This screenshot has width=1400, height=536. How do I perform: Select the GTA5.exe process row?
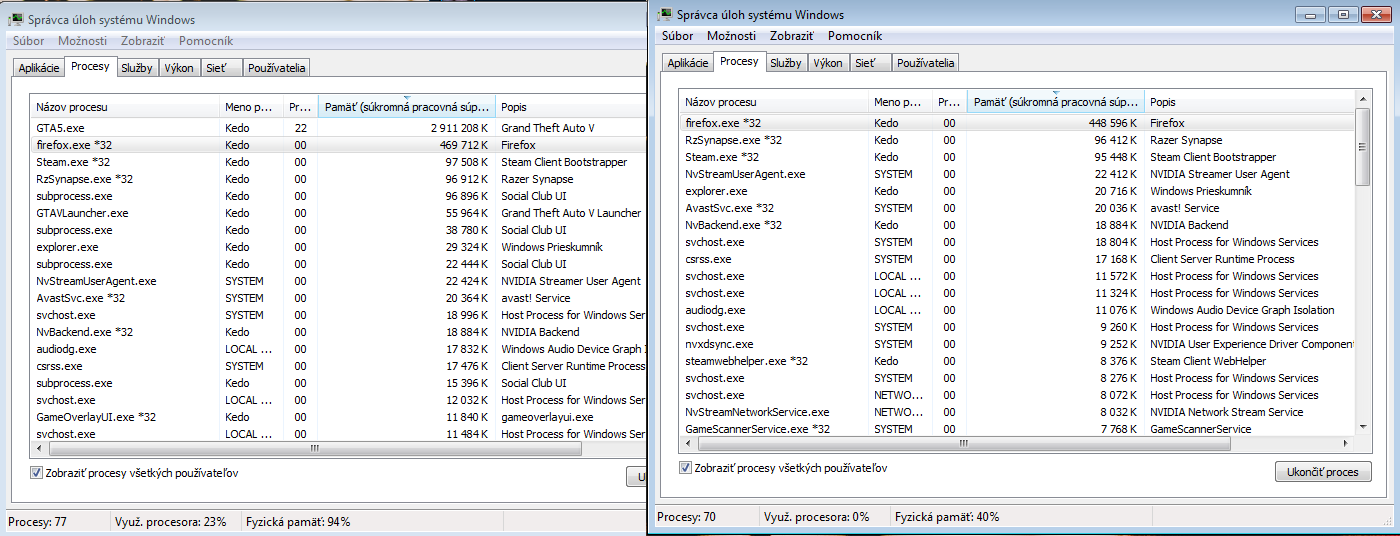pyautogui.click(x=120, y=128)
